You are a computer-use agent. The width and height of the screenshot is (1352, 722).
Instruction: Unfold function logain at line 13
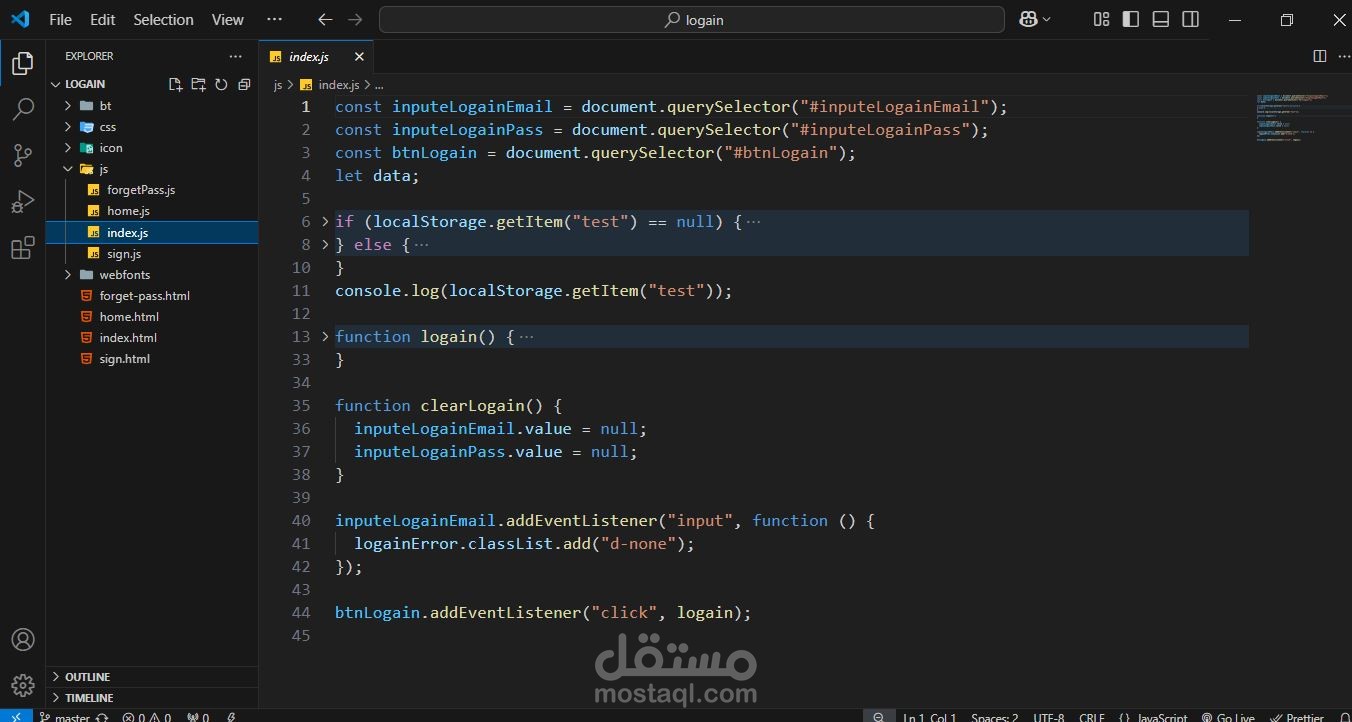(325, 336)
